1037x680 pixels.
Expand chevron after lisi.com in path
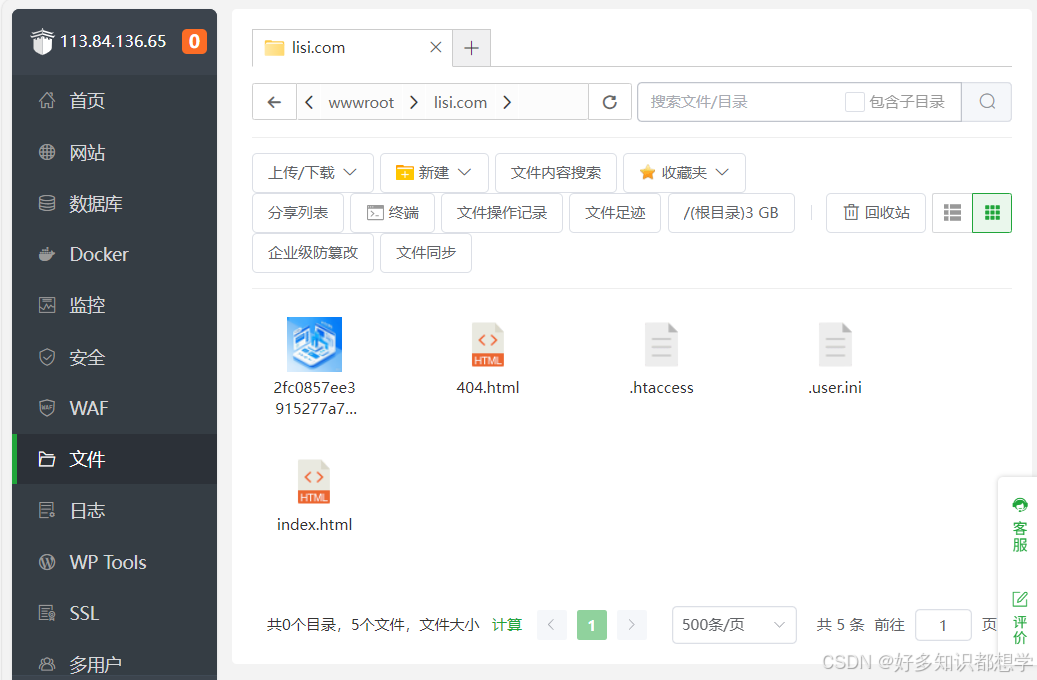point(507,102)
